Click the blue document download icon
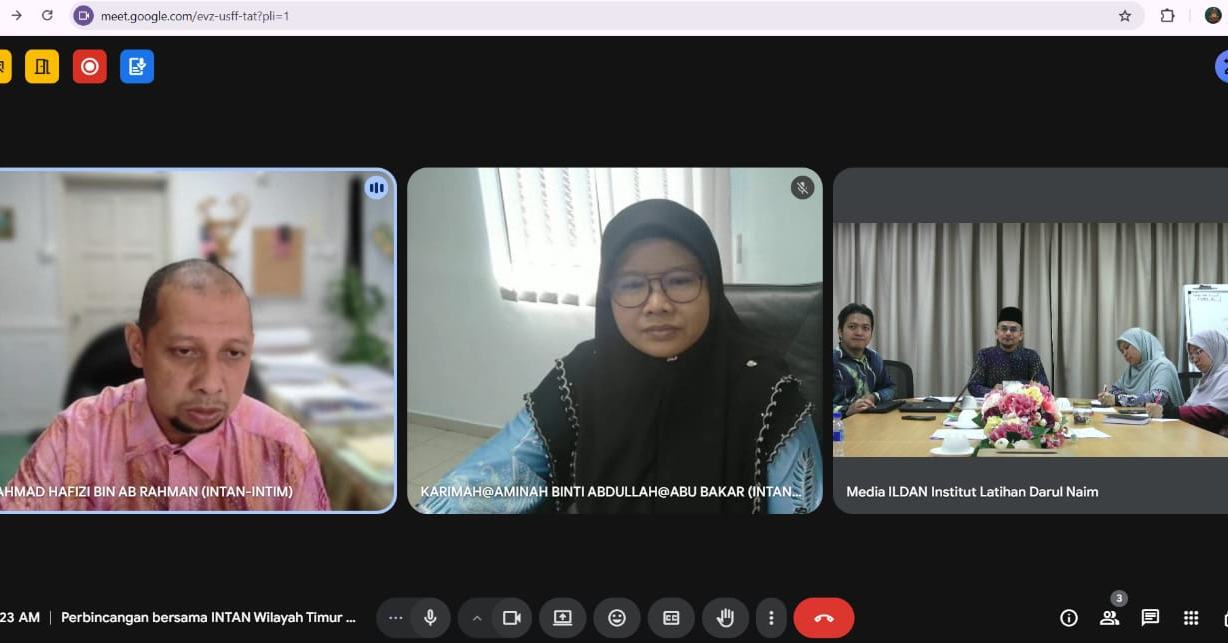Viewport: 1228px width, 643px height. (x=137, y=67)
